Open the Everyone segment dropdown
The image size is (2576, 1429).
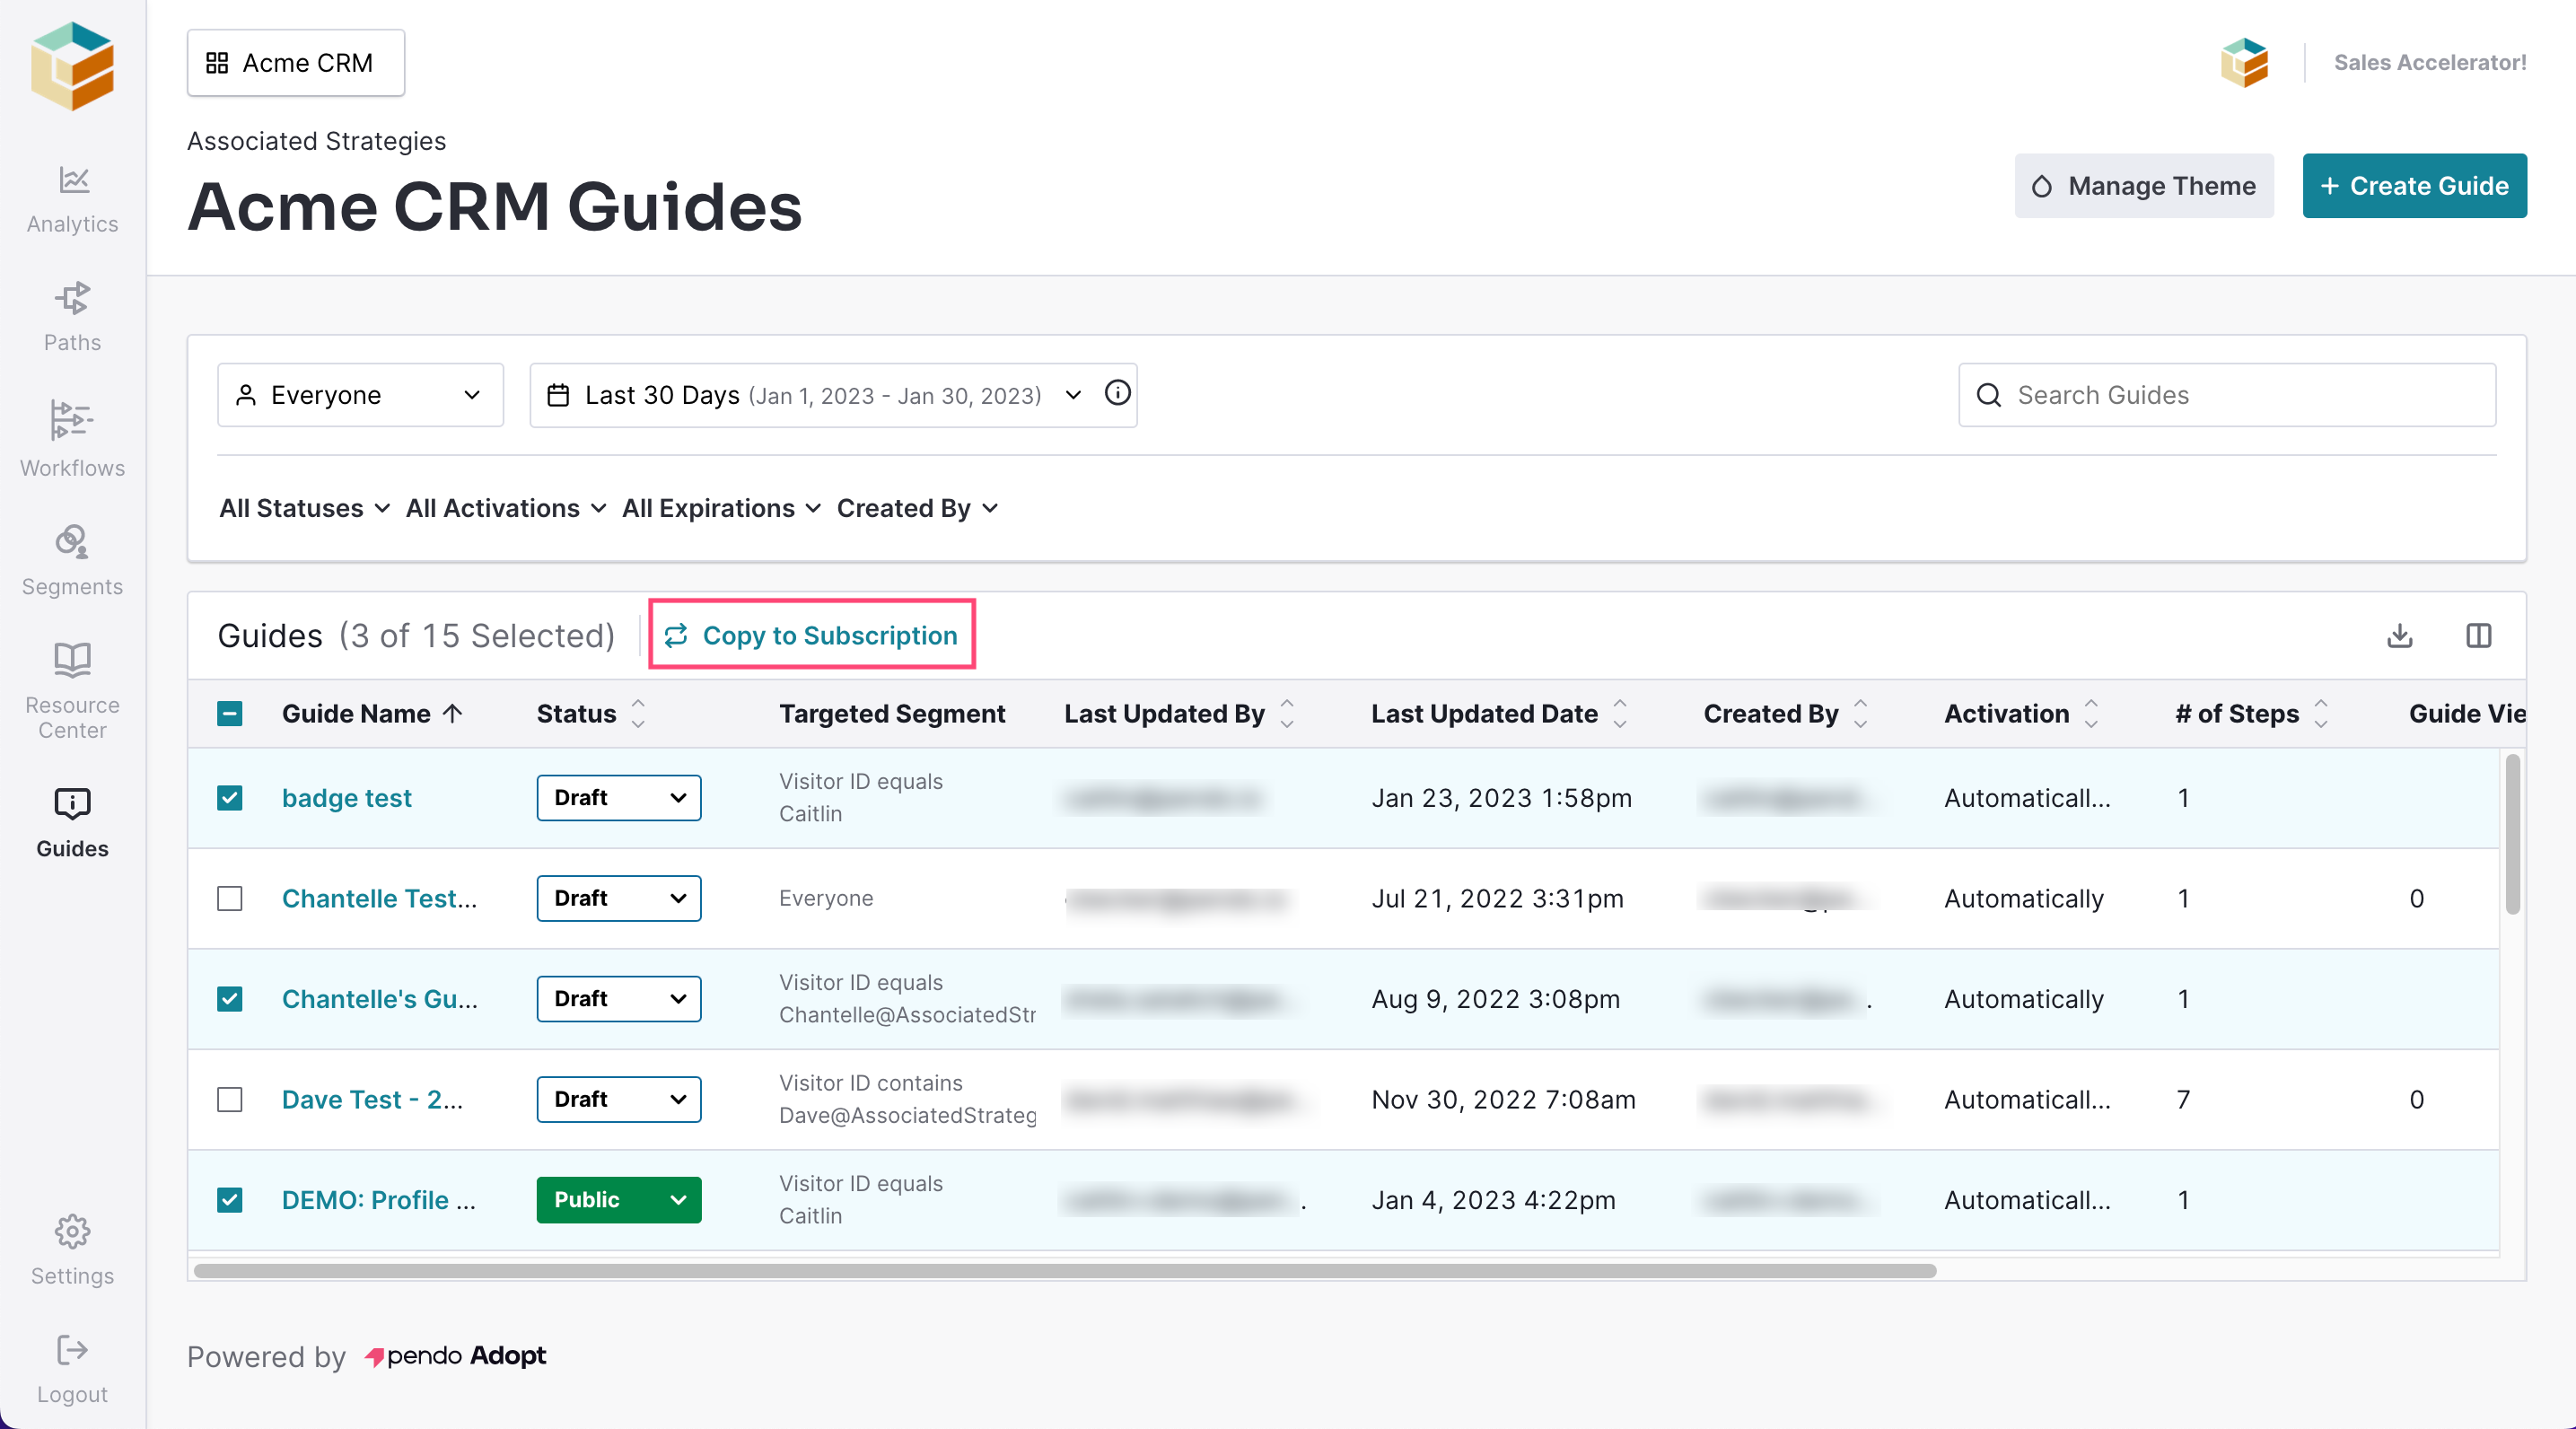tap(360, 395)
